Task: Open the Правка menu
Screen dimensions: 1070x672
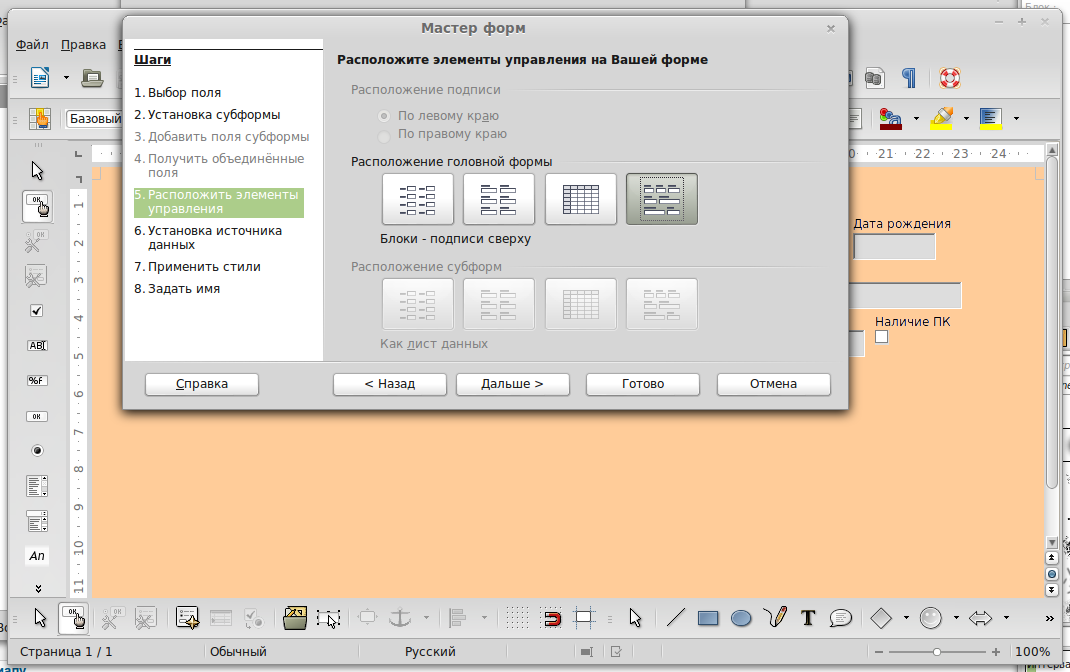Action: point(83,45)
